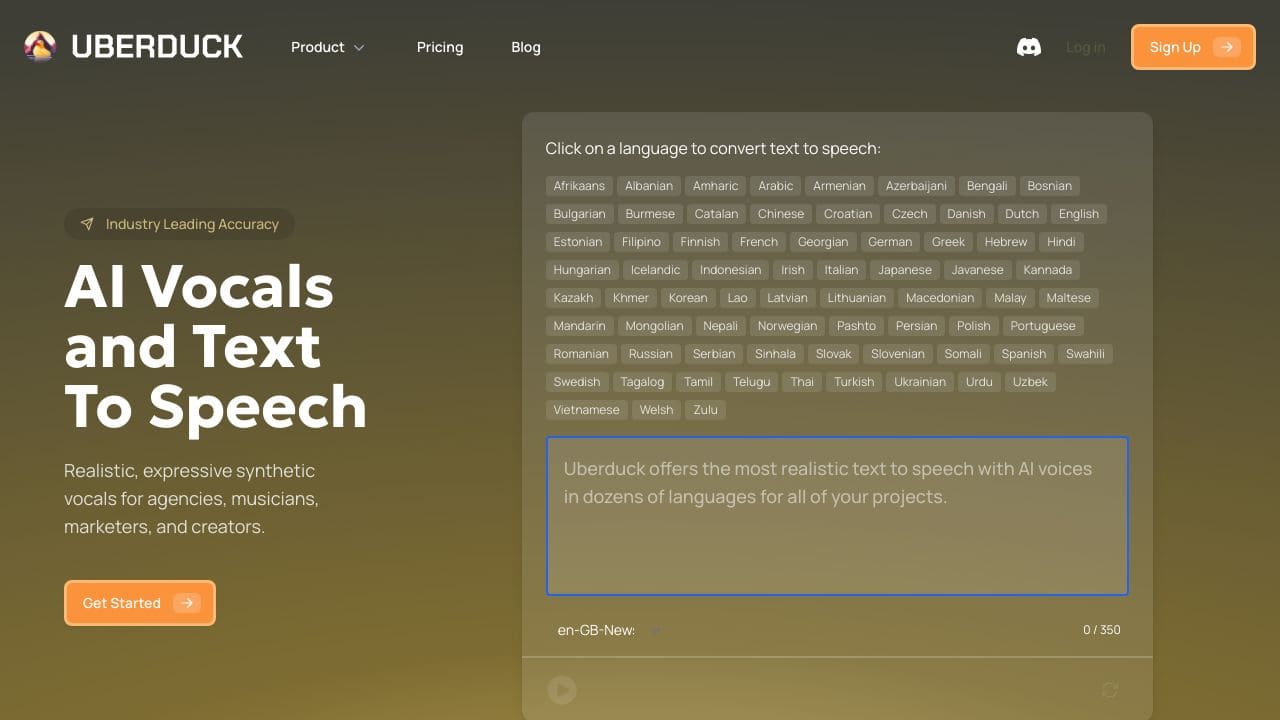Play the generated speech audio
The height and width of the screenshot is (720, 1280).
click(x=562, y=690)
